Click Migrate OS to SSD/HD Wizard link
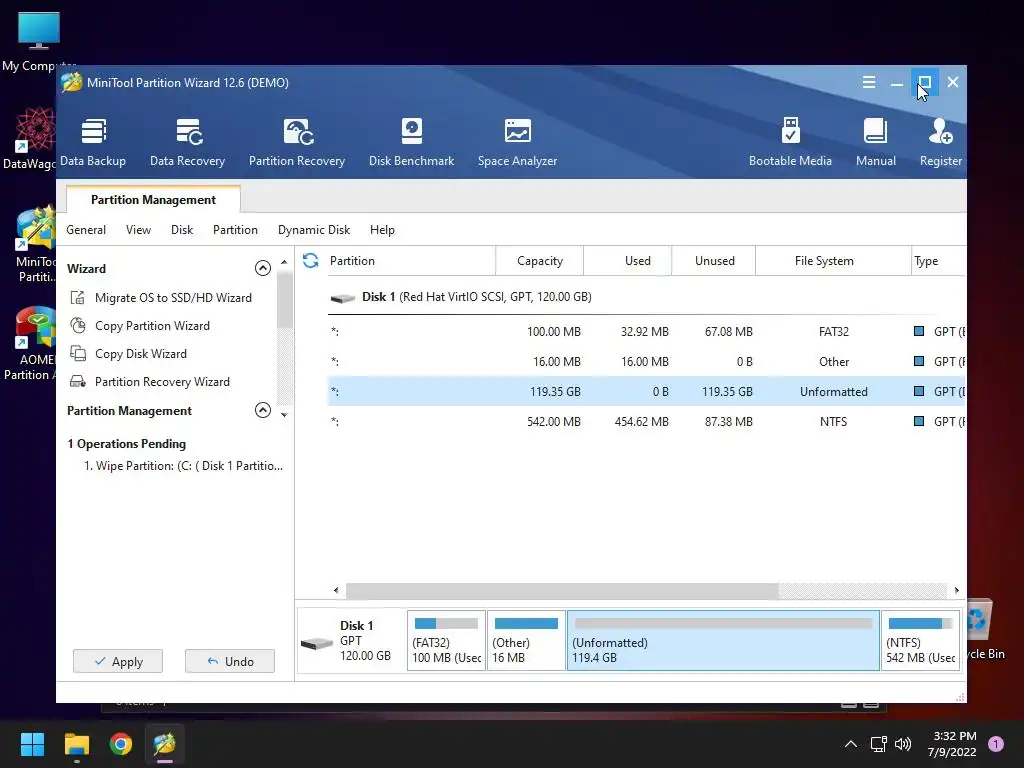Screen dimensions: 1024x768 coord(173,298)
